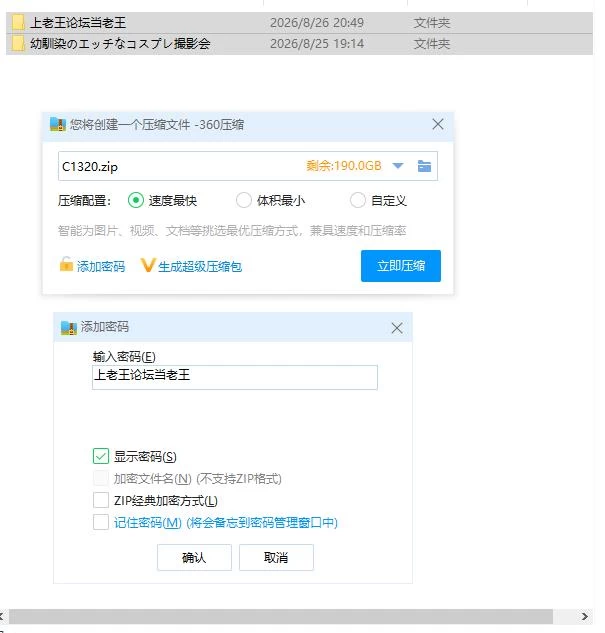Screen dimensions: 605x633
Task: Click the scrollbar right arrow
Action: [584, 616]
